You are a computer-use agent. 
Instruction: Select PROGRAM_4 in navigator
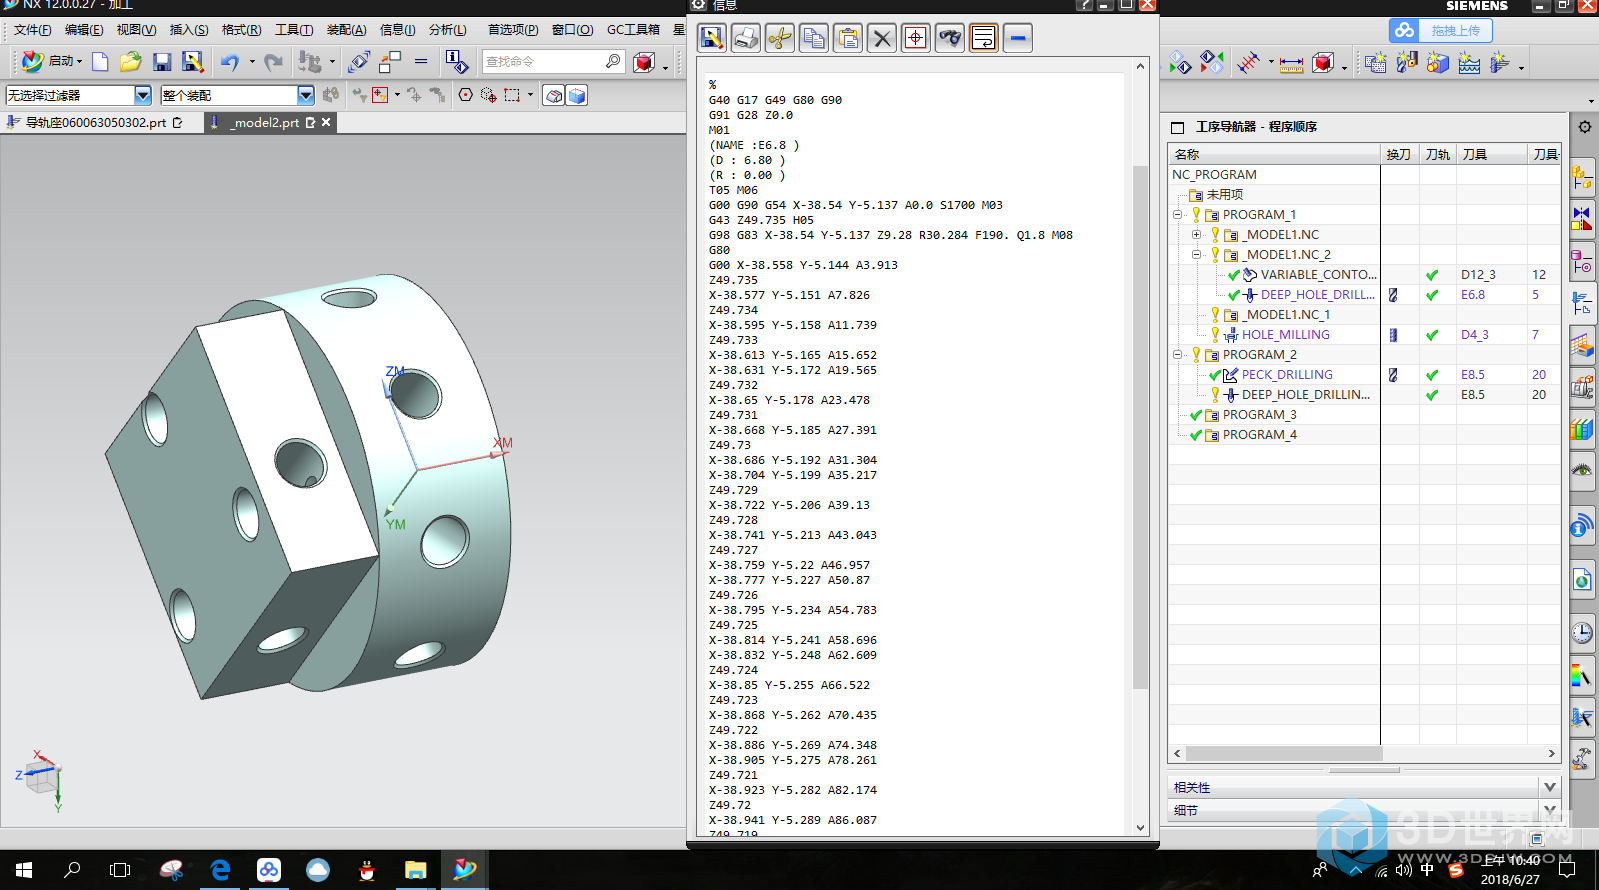(x=1259, y=435)
